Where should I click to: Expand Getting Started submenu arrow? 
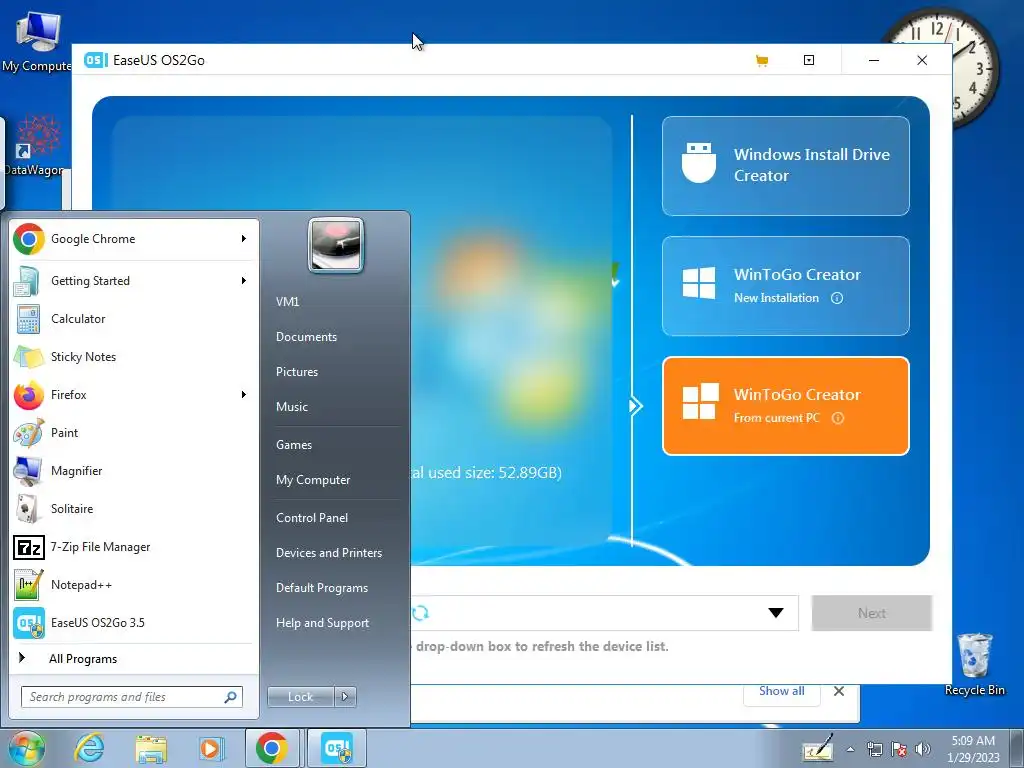click(x=244, y=281)
